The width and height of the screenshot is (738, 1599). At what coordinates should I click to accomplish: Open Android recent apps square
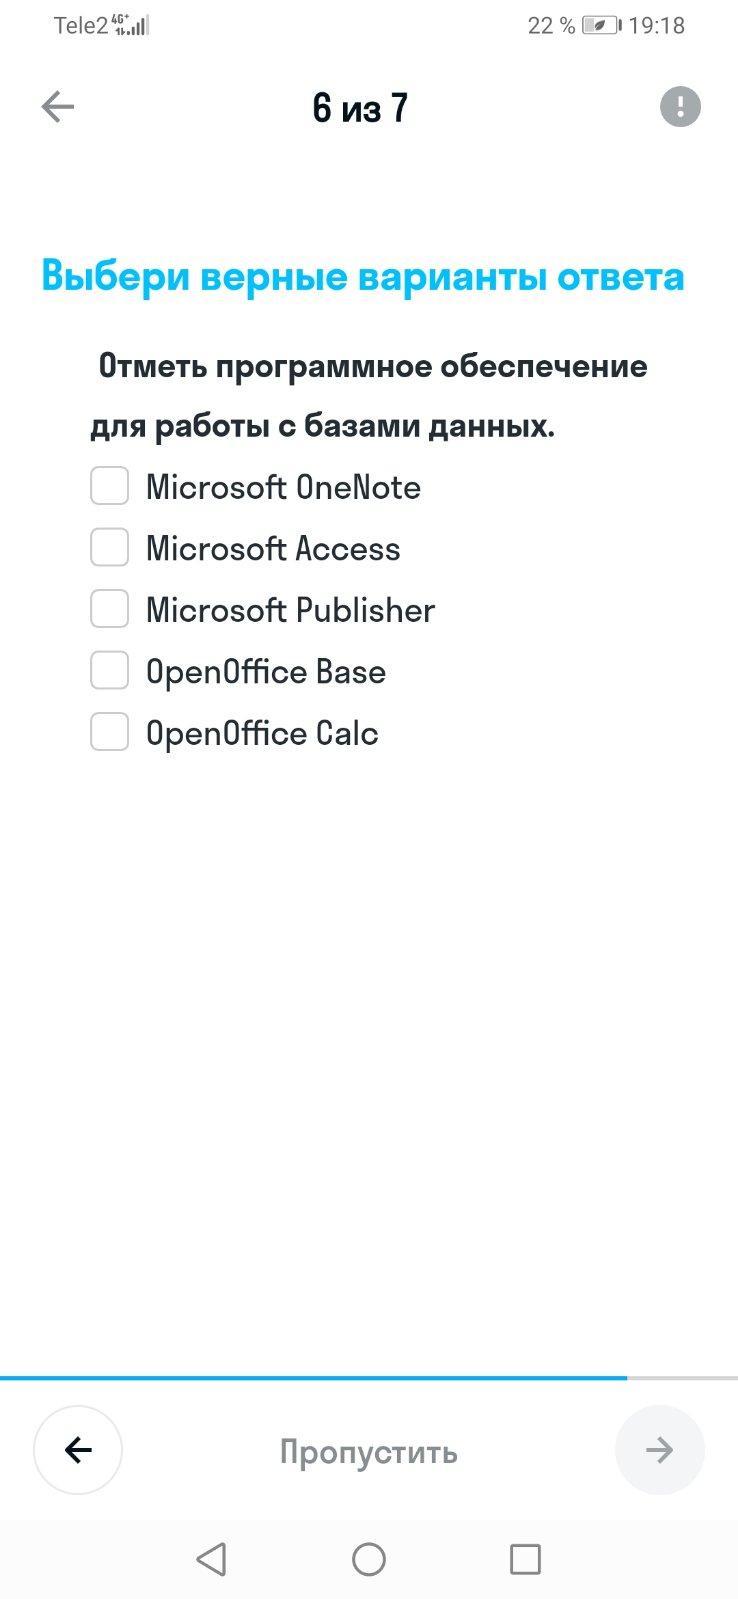click(x=525, y=1559)
